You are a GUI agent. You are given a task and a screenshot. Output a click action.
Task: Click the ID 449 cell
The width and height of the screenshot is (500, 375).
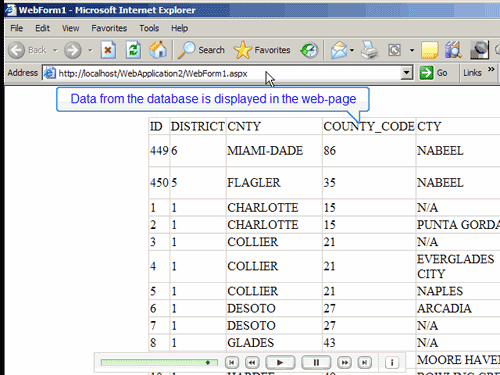[x=159, y=151]
